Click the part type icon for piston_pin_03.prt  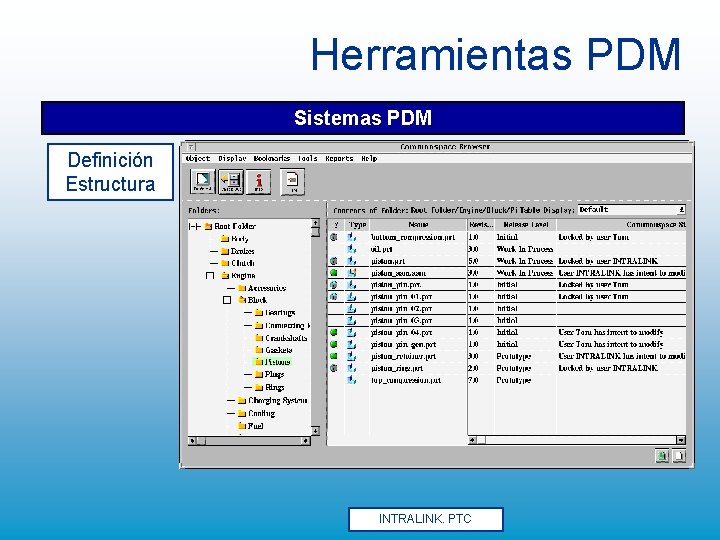[x=352, y=321]
